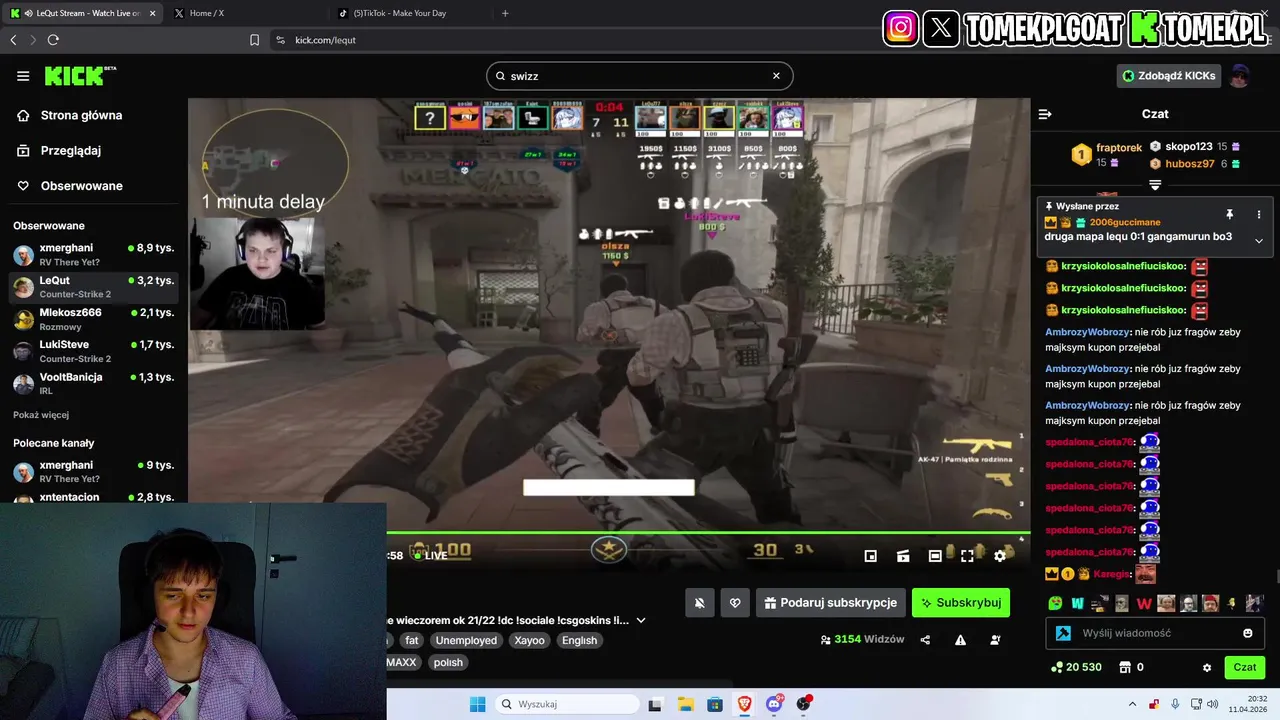
Task: Click Podaruj subskrypcje button
Action: click(x=831, y=603)
